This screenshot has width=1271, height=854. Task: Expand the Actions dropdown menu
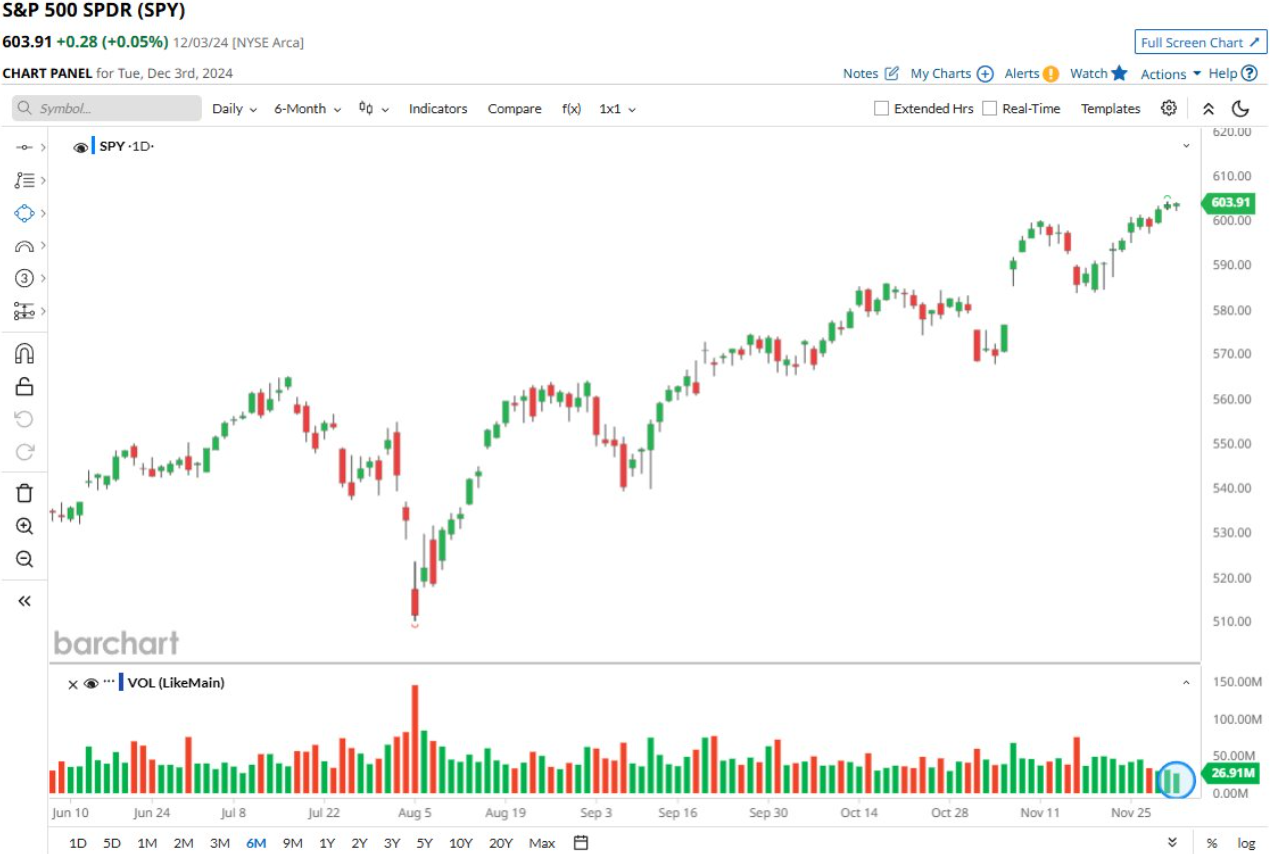tap(1170, 74)
